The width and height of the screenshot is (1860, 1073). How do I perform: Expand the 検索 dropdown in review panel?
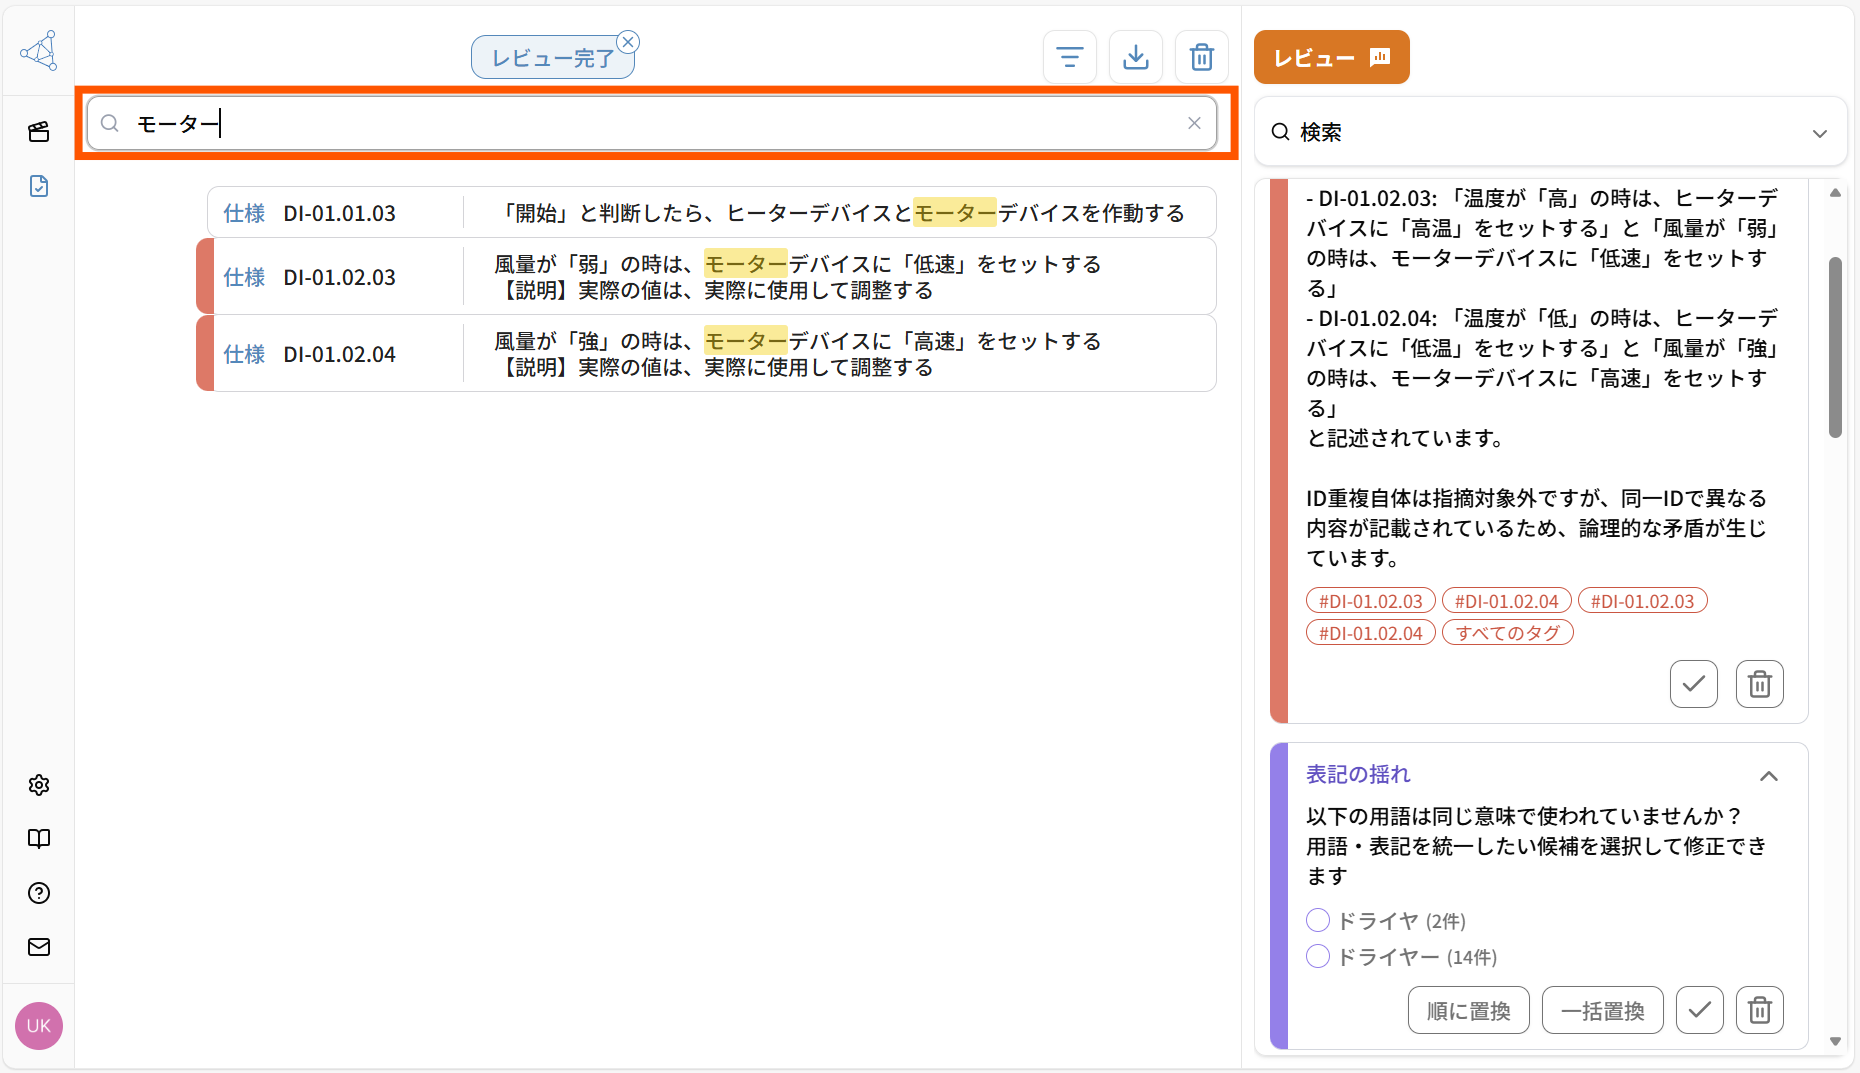[1820, 132]
